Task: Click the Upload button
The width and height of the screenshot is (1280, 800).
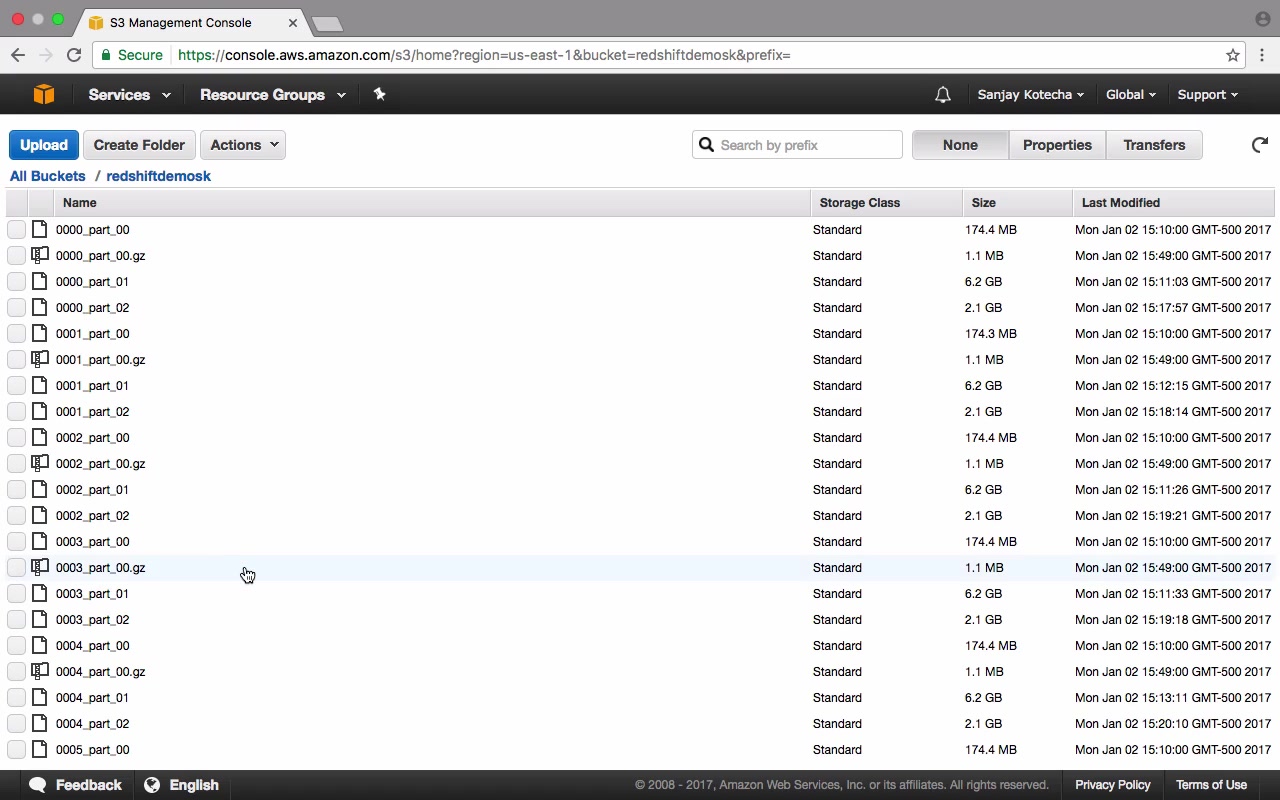Action: 44,145
